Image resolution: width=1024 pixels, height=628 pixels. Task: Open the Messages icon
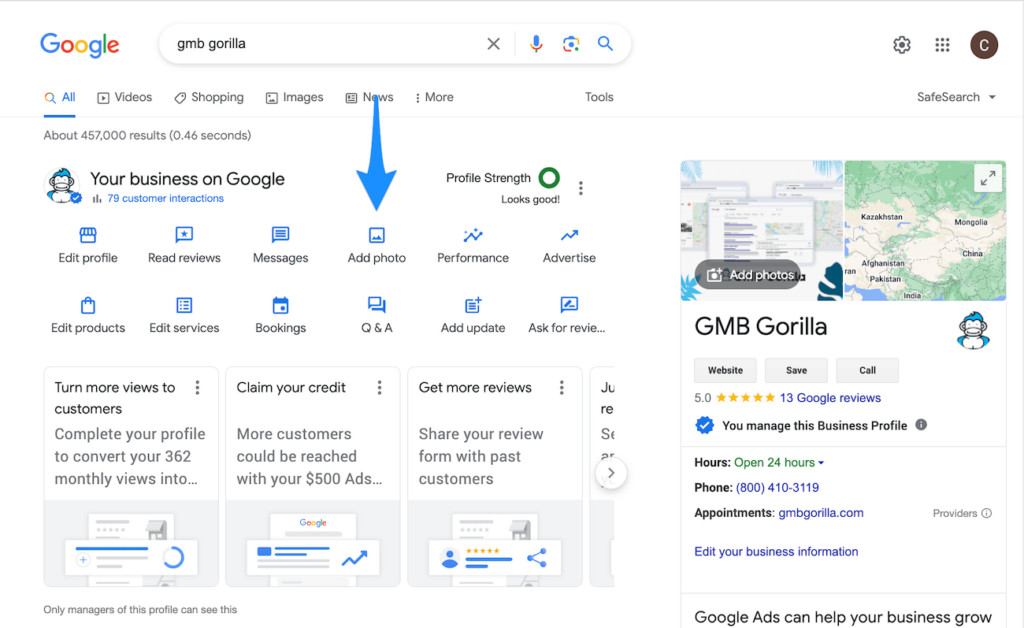coord(280,234)
